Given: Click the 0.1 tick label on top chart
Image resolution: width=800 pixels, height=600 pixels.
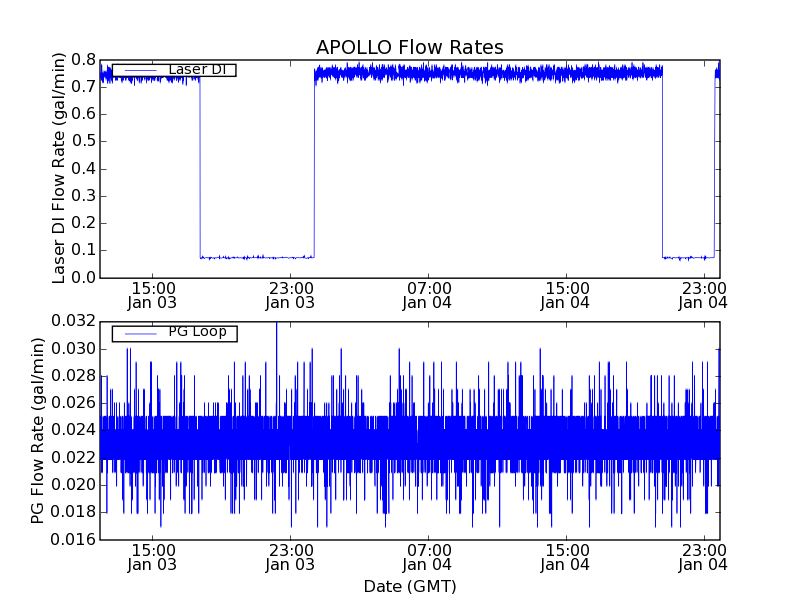Looking at the screenshot, I should [83, 251].
